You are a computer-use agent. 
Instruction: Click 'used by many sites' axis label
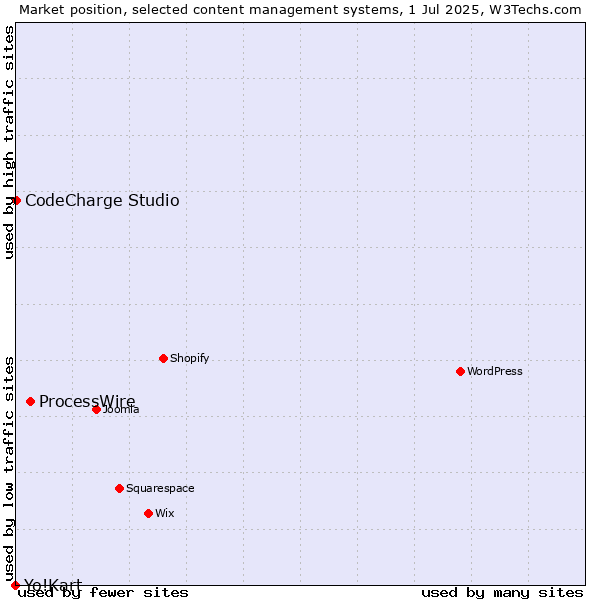(x=502, y=593)
